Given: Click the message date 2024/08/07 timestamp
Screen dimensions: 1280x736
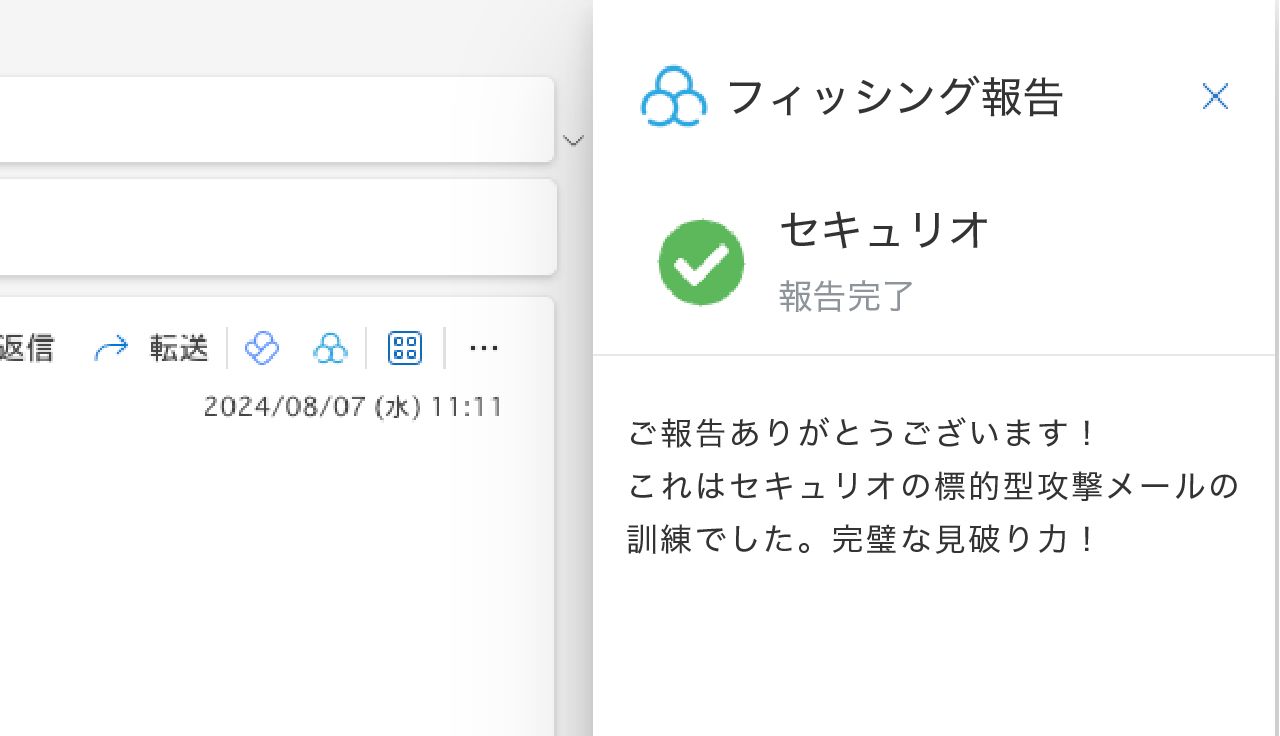Looking at the screenshot, I should pos(353,407).
